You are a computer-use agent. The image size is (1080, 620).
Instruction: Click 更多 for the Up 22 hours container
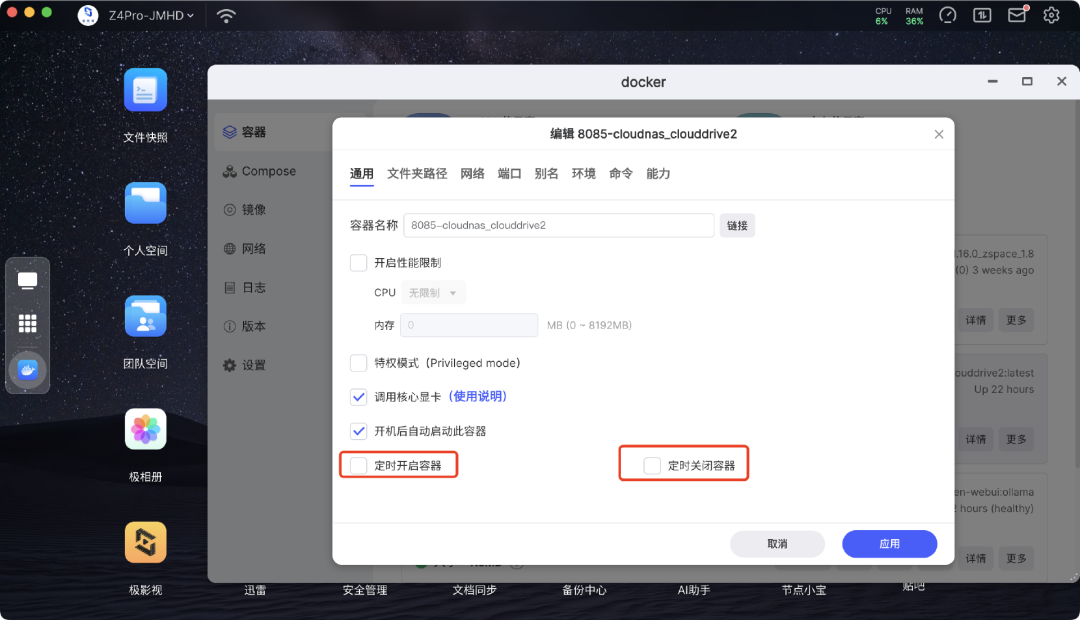click(x=1016, y=440)
